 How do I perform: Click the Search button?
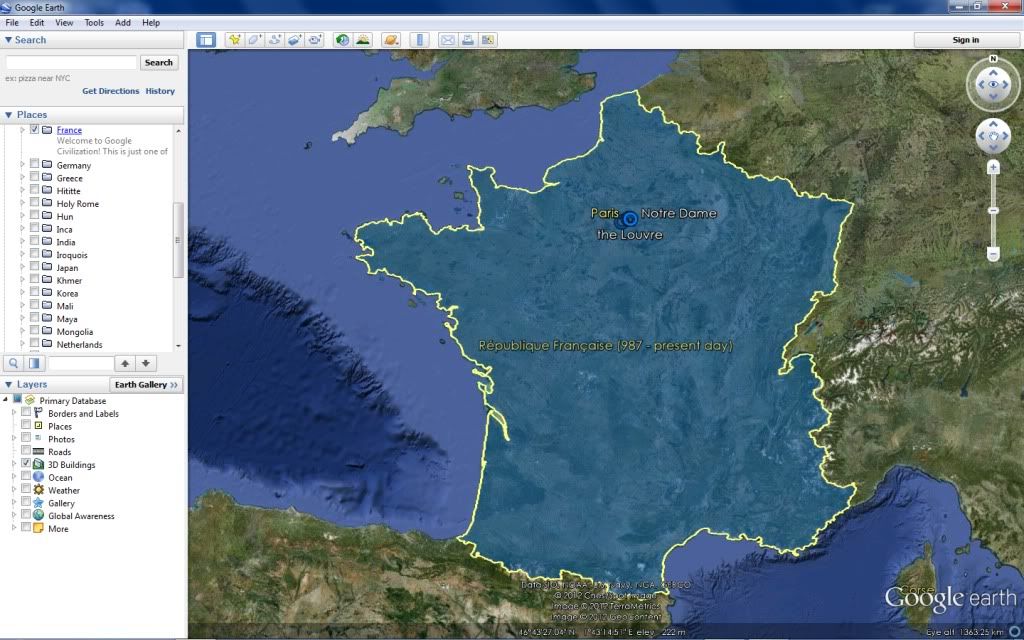(x=159, y=63)
